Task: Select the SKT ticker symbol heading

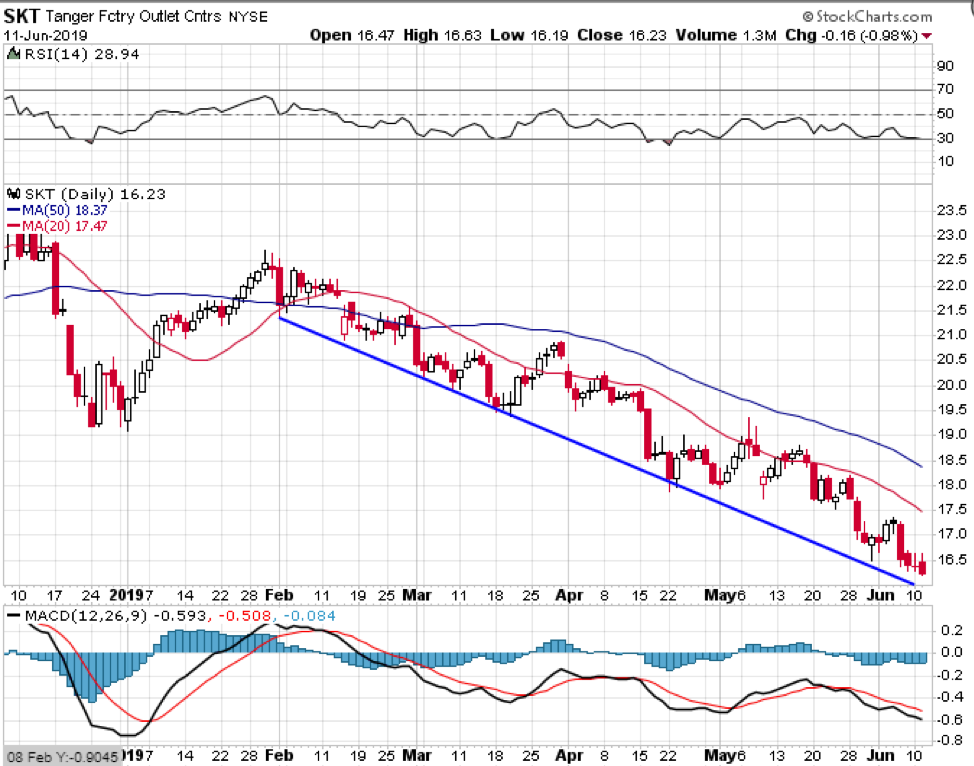Action: tap(22, 15)
